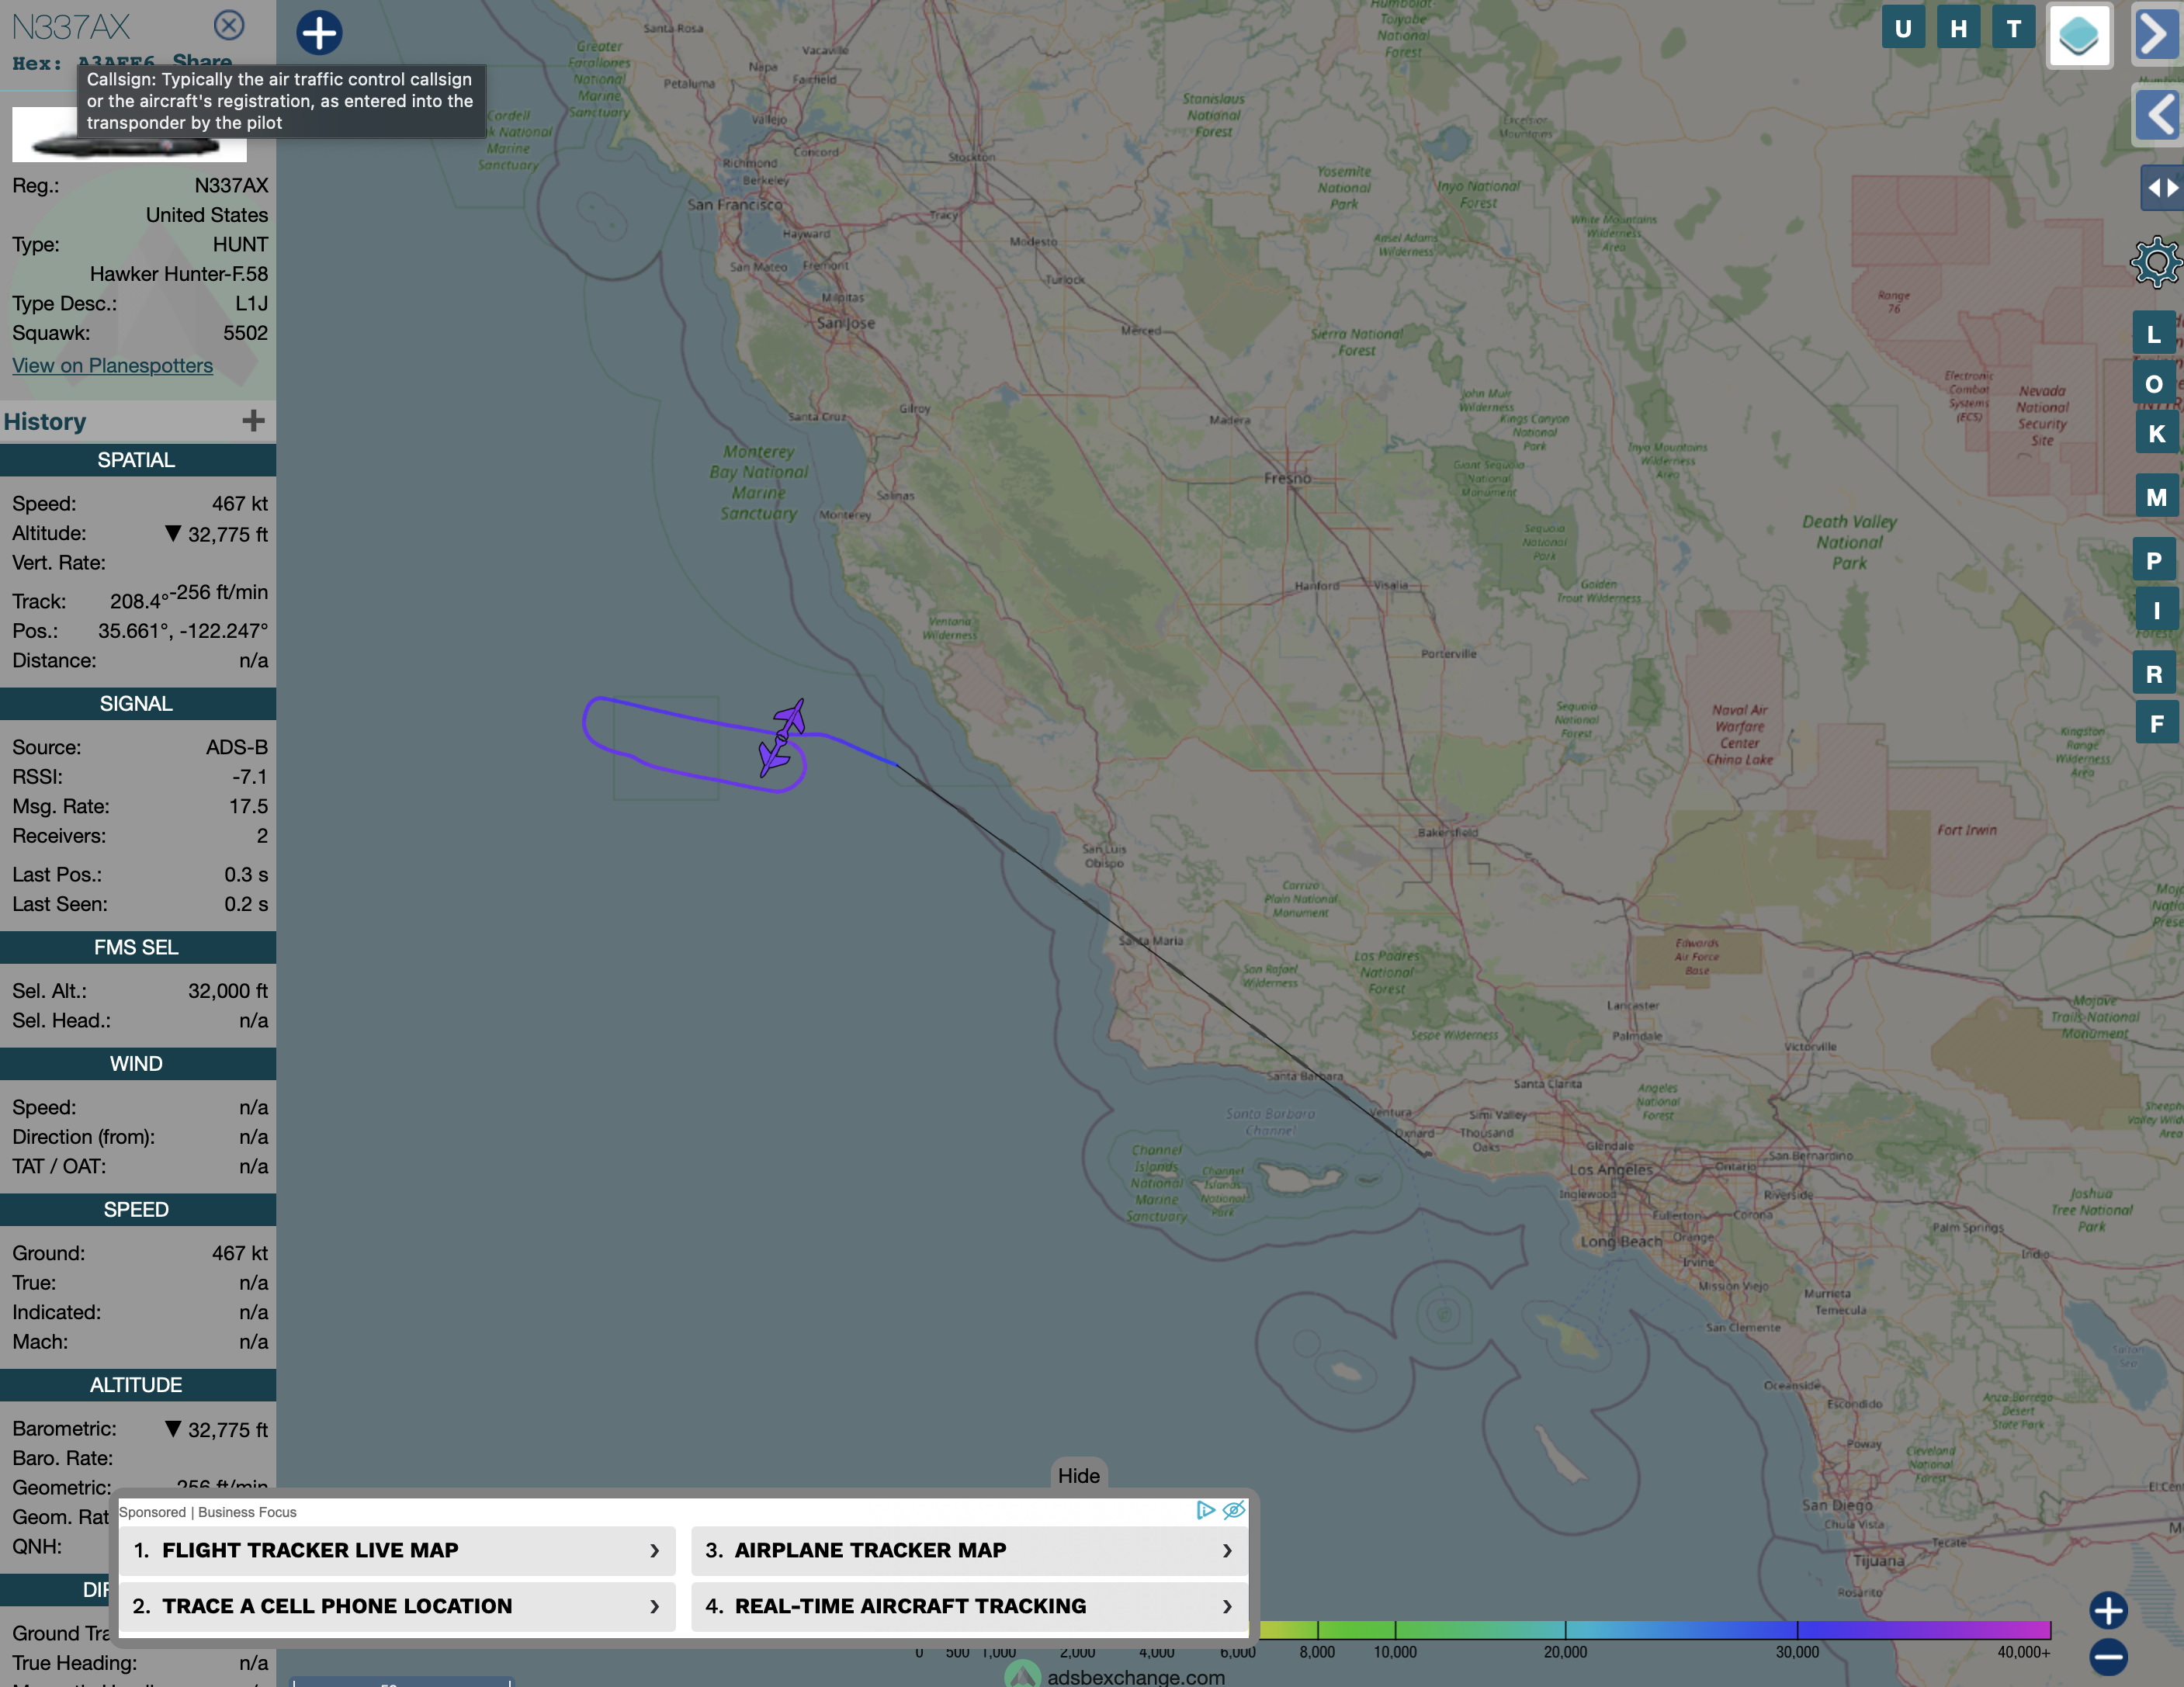Toggle the H map button
Image resolution: width=2184 pixels, height=1687 pixels.
pos(1958,28)
